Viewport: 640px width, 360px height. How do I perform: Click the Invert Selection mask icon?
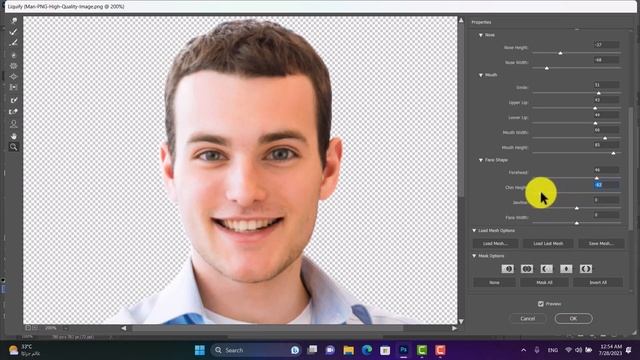point(586,269)
